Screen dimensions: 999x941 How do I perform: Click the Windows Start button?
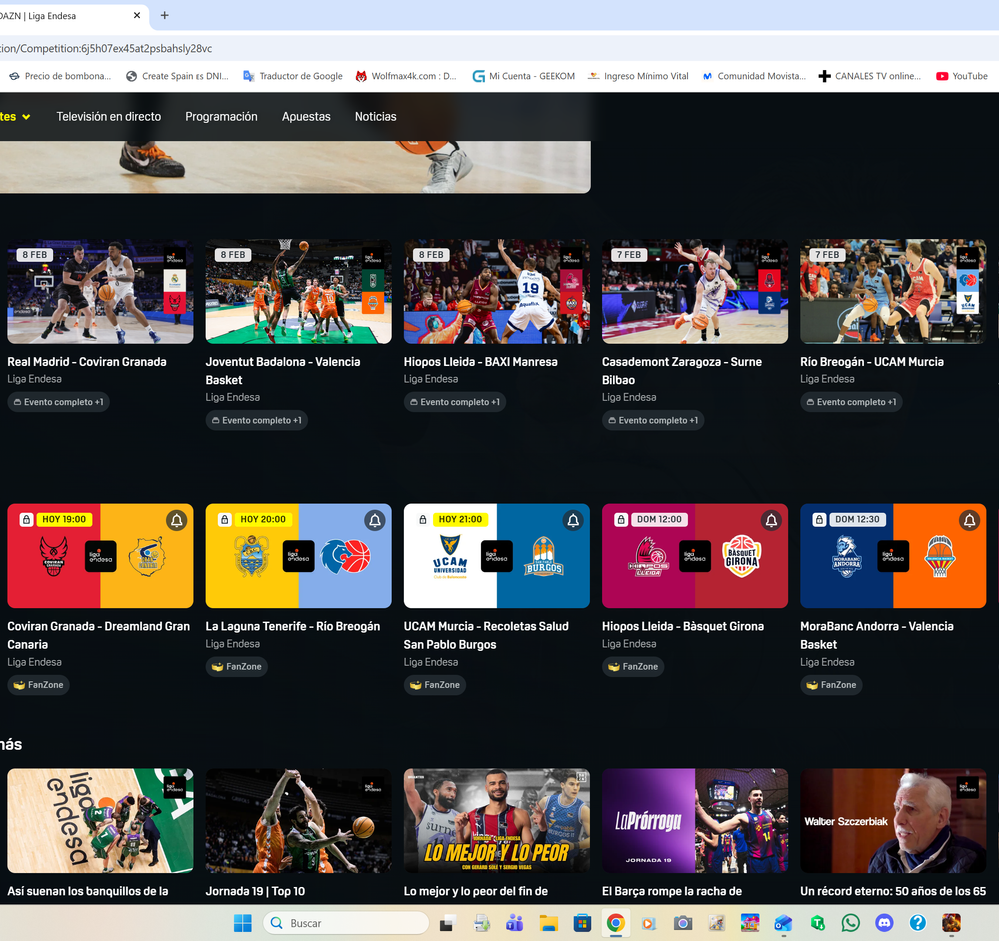[243, 923]
